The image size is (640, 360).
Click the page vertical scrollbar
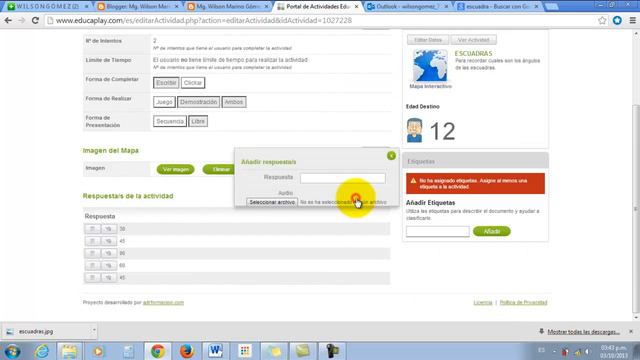coord(636,208)
